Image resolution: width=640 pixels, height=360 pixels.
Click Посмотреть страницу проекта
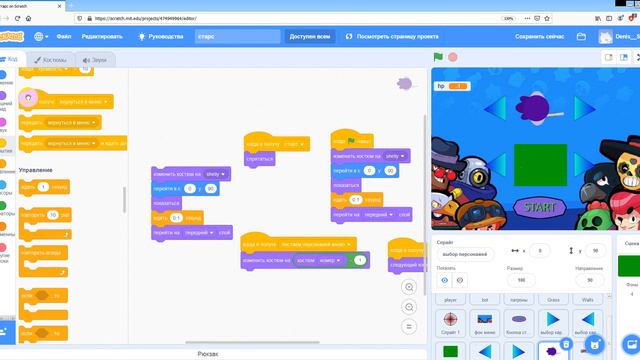(x=392, y=37)
